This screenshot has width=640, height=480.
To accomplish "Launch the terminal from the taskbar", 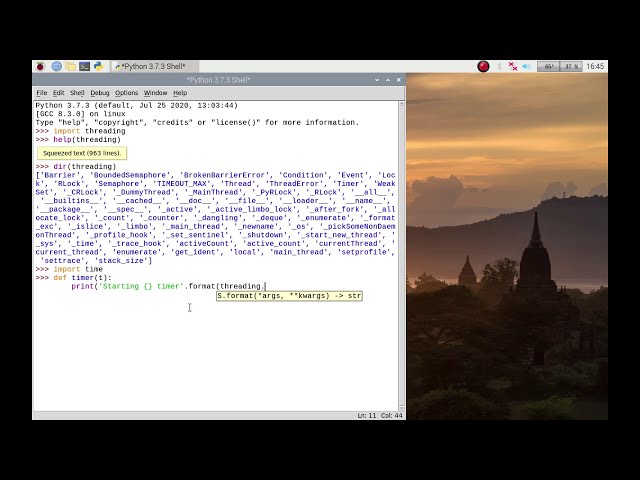I will [x=84, y=66].
